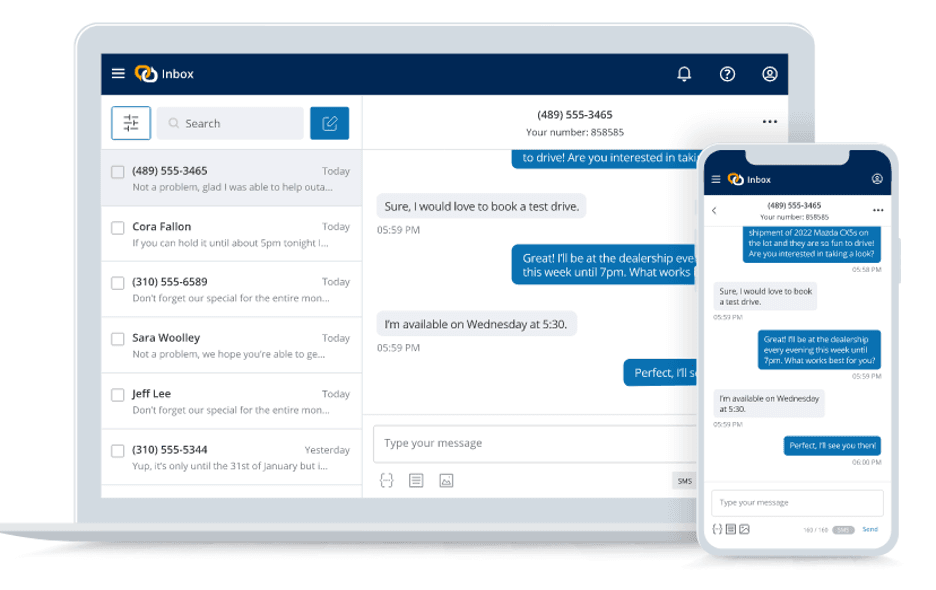The width and height of the screenshot is (936, 590).
Task: Tap Send in the mobile message composer
Action: [x=869, y=528]
